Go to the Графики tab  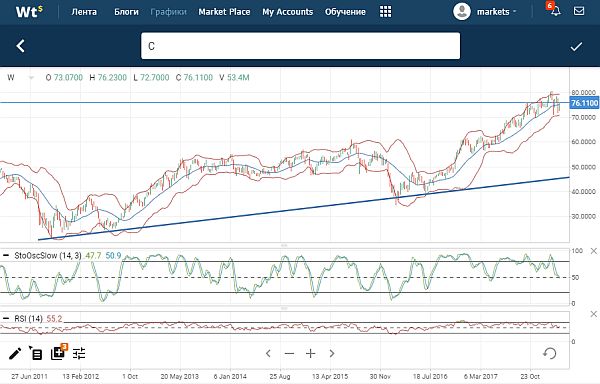click(x=168, y=12)
